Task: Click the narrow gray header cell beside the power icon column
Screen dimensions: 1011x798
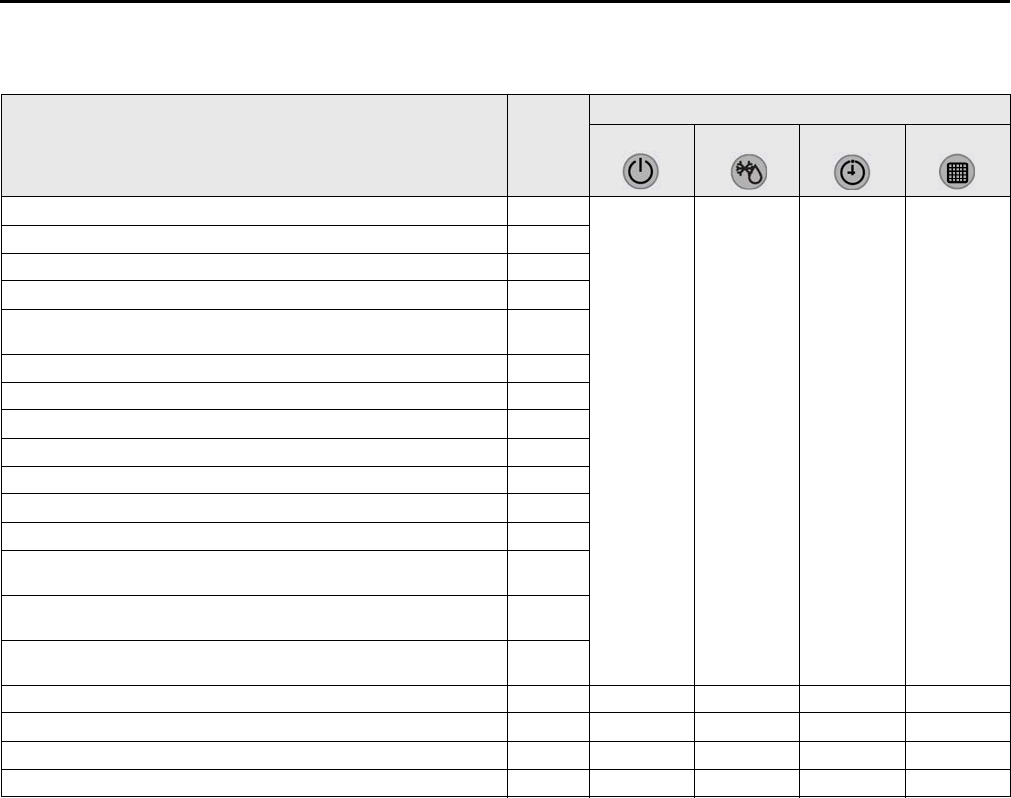Action: pos(548,146)
